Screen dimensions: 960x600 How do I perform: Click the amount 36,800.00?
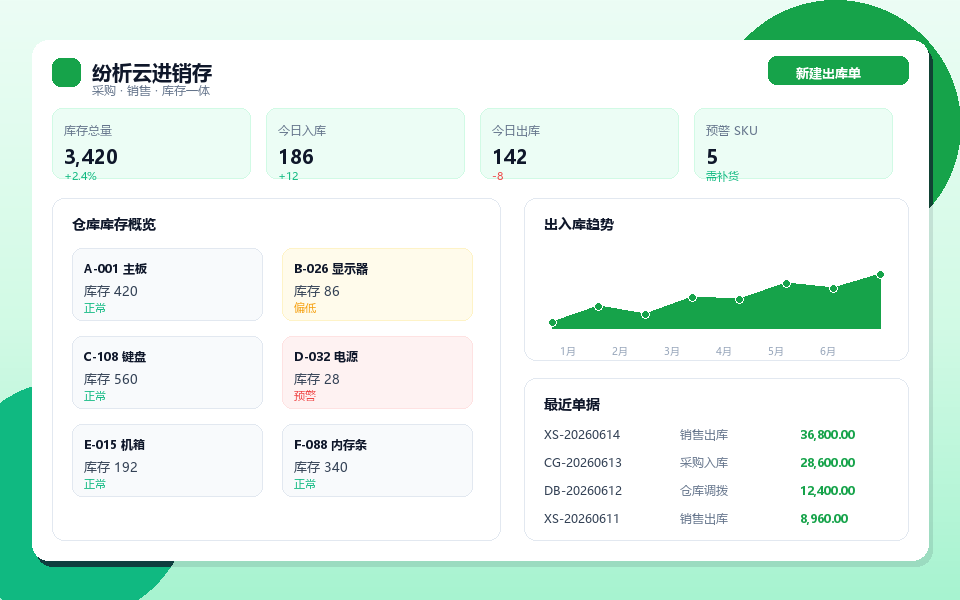(x=828, y=435)
